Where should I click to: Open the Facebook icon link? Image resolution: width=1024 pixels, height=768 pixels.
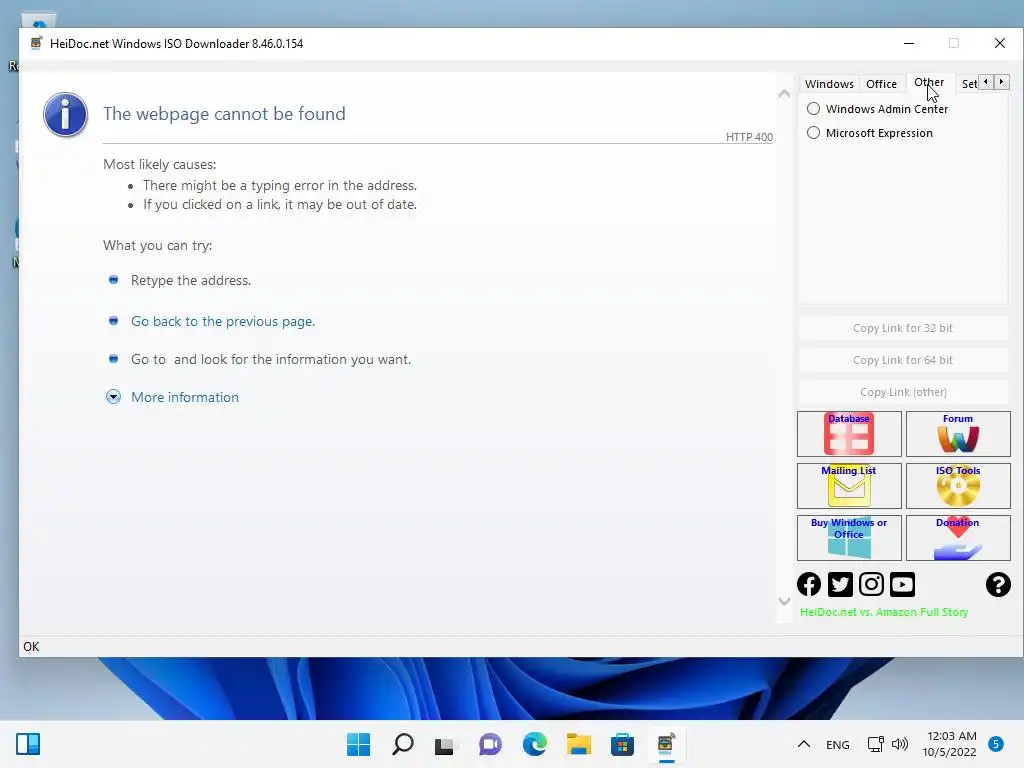point(809,584)
